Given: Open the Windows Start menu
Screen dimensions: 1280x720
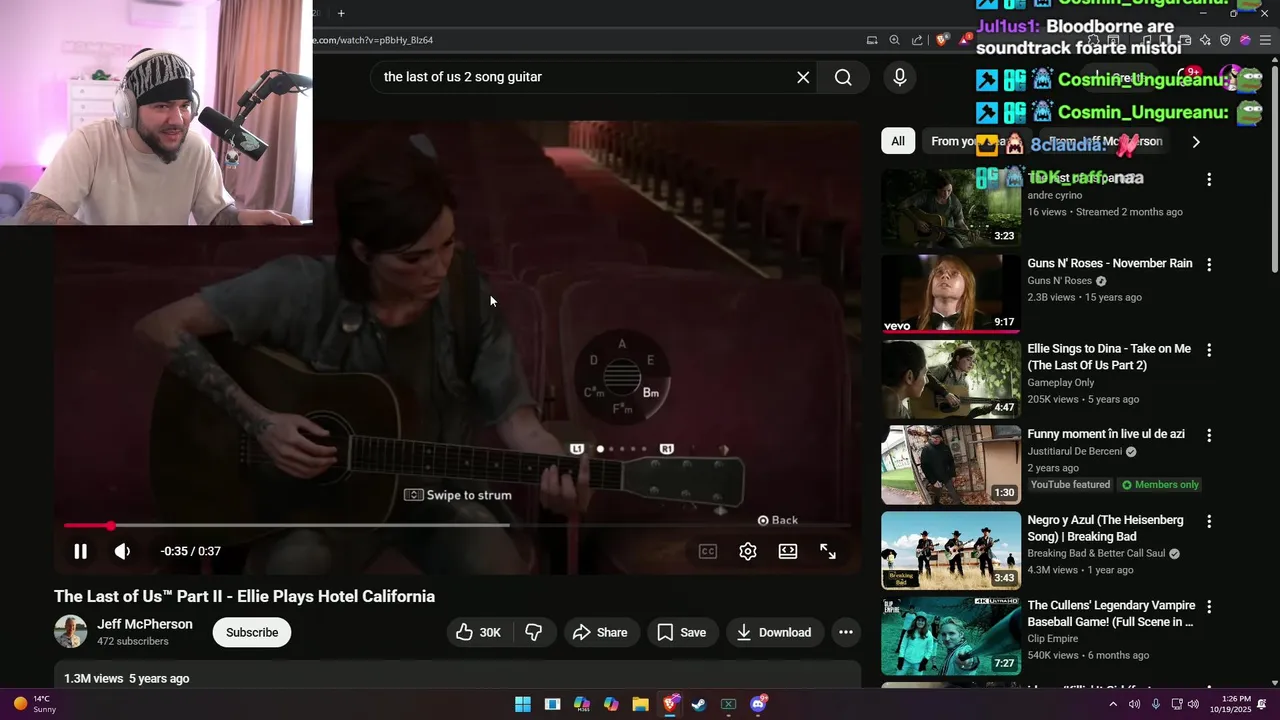Looking at the screenshot, I should click(x=523, y=704).
